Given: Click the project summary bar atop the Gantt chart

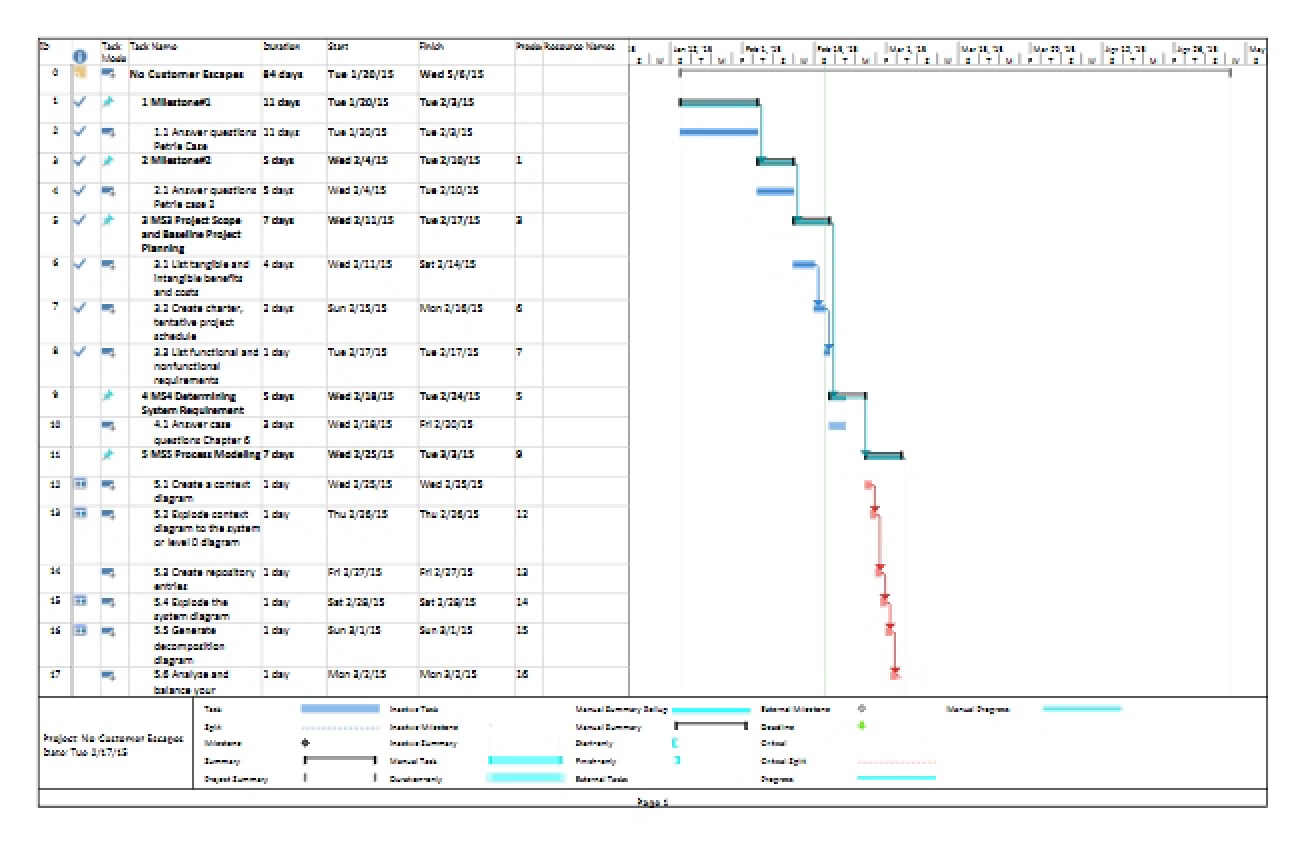Looking at the screenshot, I should (x=955, y=71).
